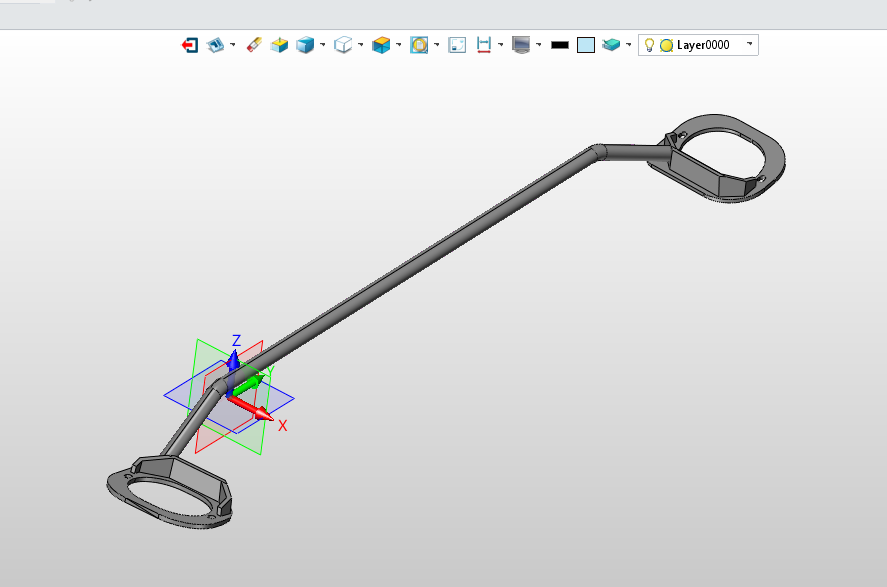Open dropdown arrow next to zoom icon
Viewport: 887px width, 587px height.
pos(436,45)
